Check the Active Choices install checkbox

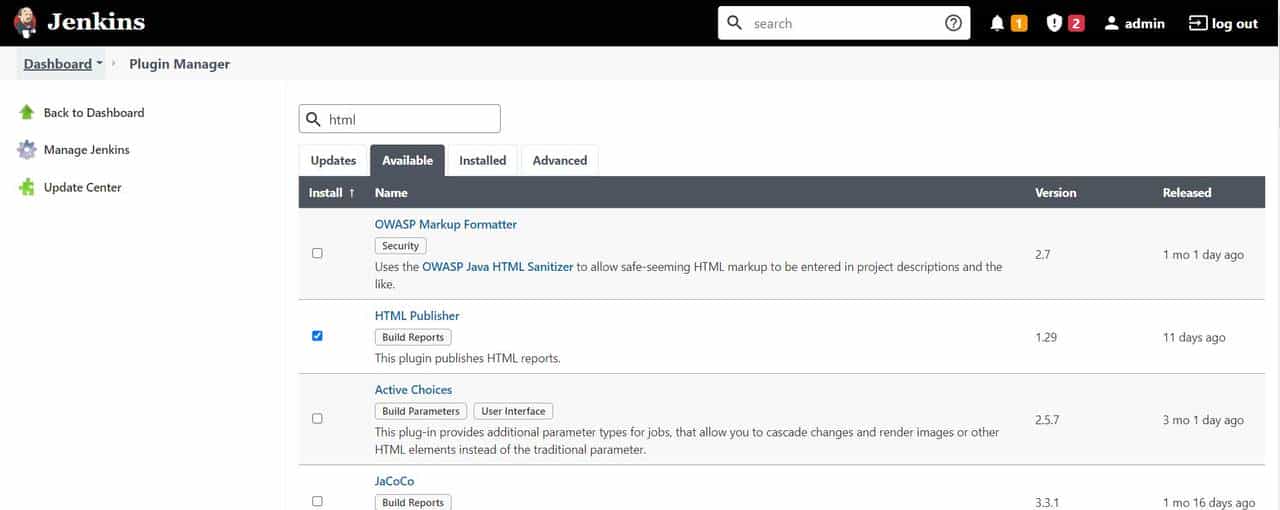click(317, 419)
